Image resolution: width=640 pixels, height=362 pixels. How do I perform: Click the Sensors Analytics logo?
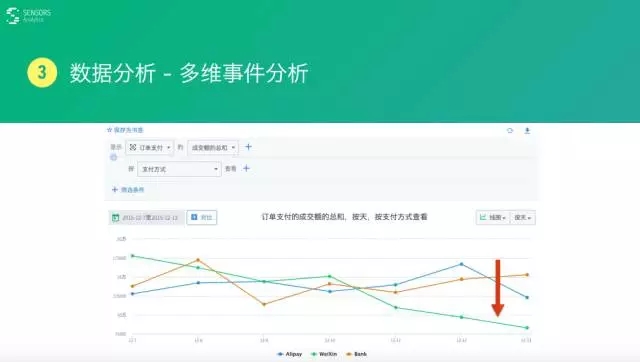coord(28,16)
